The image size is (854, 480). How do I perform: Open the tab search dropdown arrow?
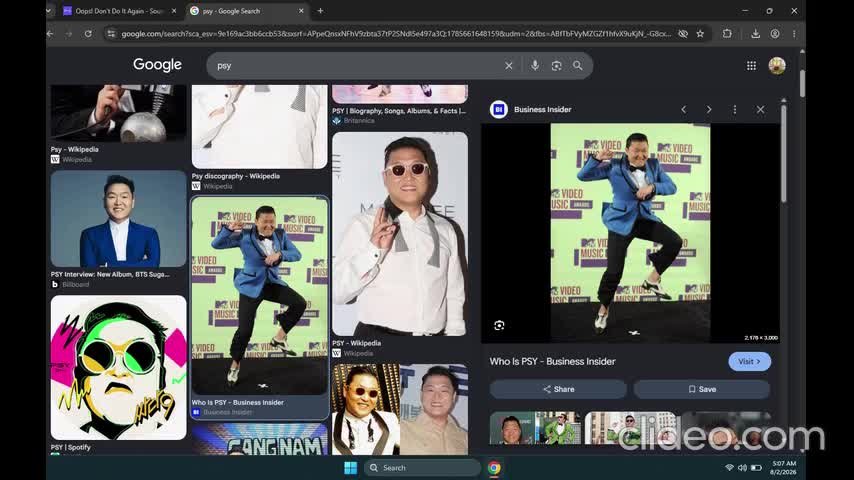click(x=50, y=11)
